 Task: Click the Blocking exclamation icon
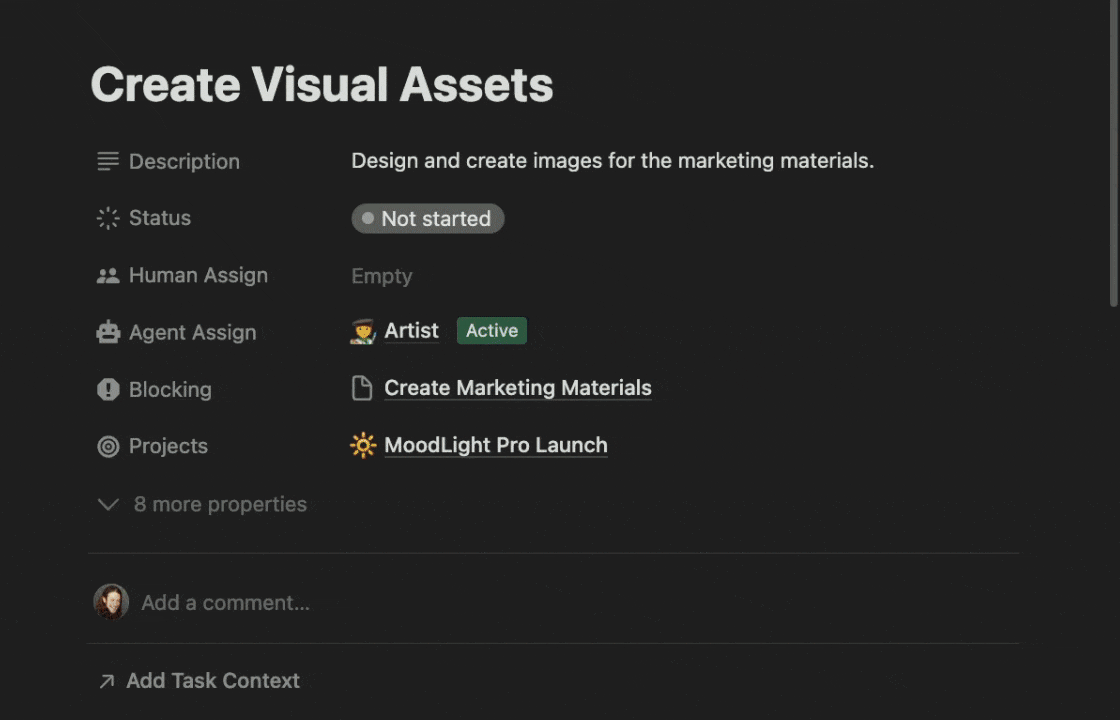pos(108,389)
